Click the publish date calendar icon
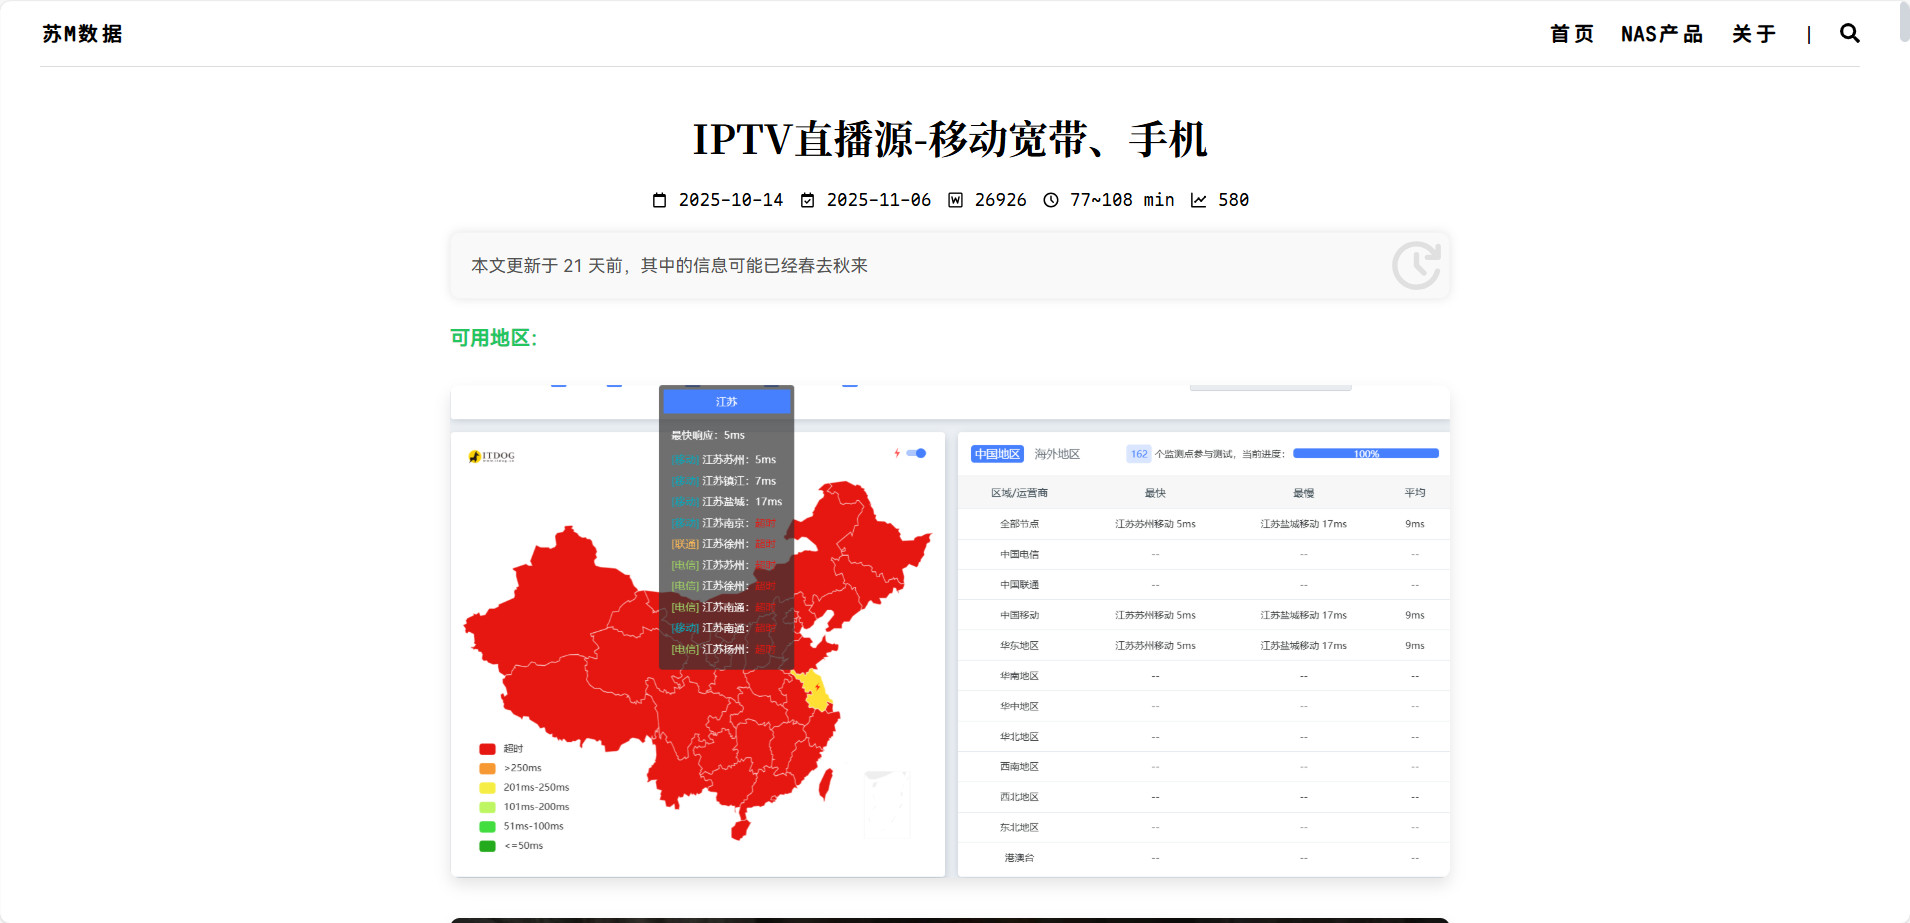The height and width of the screenshot is (923, 1910). click(659, 200)
